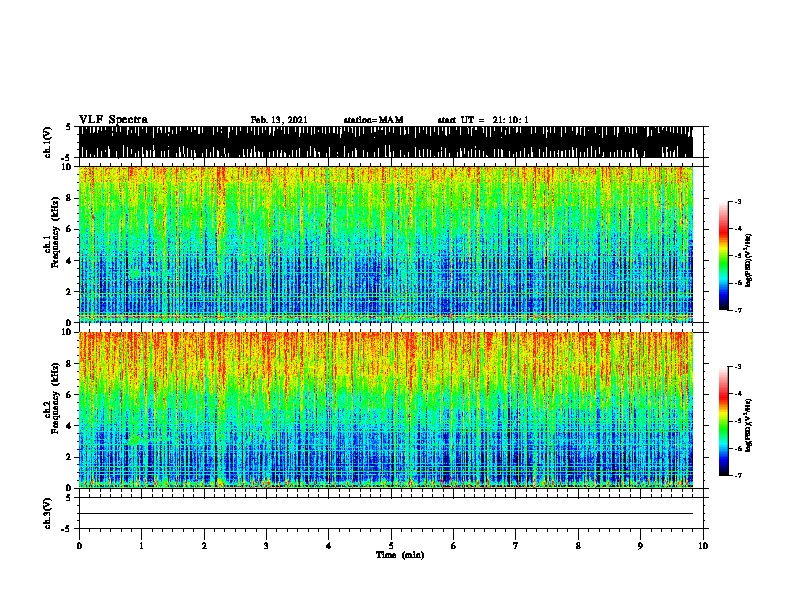The width and height of the screenshot is (792, 612).
Task: Click time axis tick label '5'
Action: click(391, 545)
